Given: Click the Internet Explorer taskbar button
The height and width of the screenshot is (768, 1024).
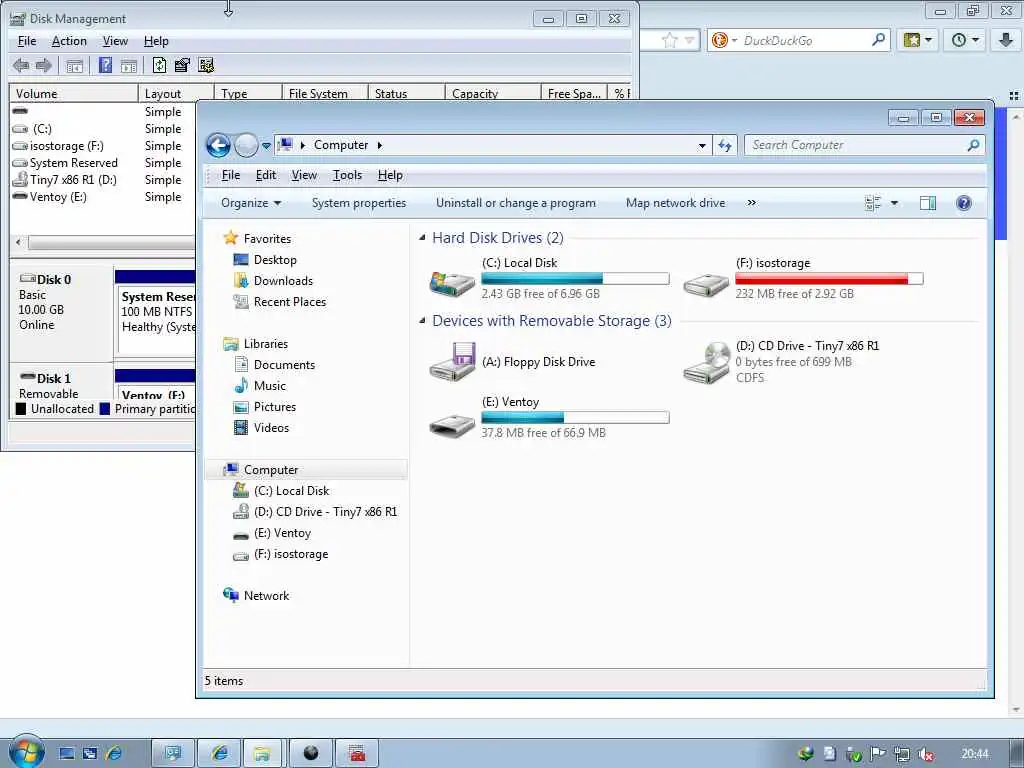Looking at the screenshot, I should (x=219, y=753).
